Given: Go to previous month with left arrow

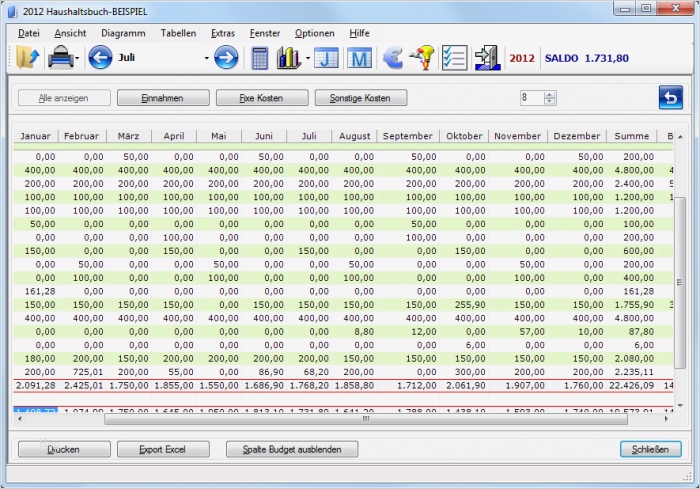Looking at the screenshot, I should pos(100,58).
